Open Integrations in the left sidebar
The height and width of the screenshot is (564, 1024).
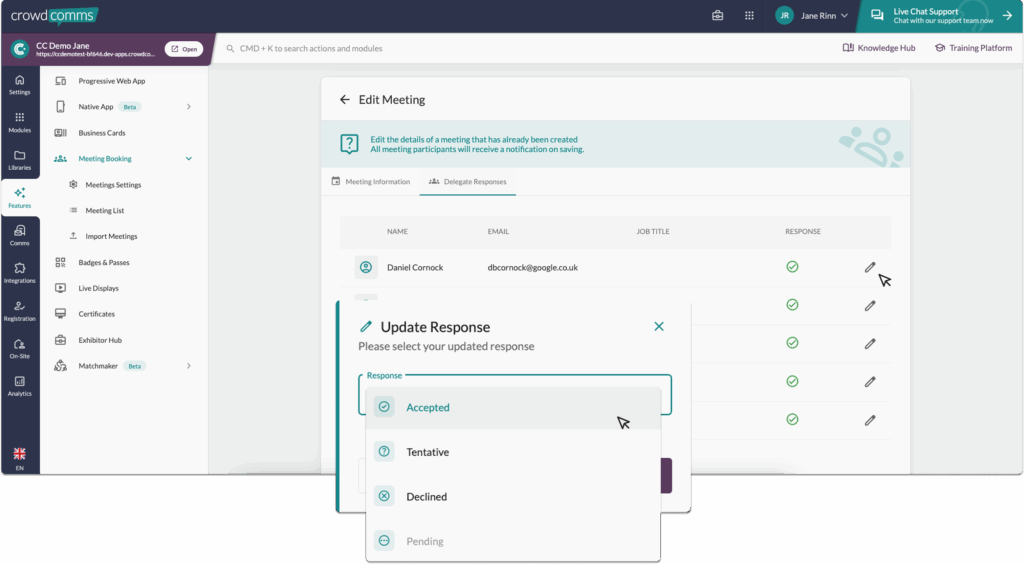[19, 272]
